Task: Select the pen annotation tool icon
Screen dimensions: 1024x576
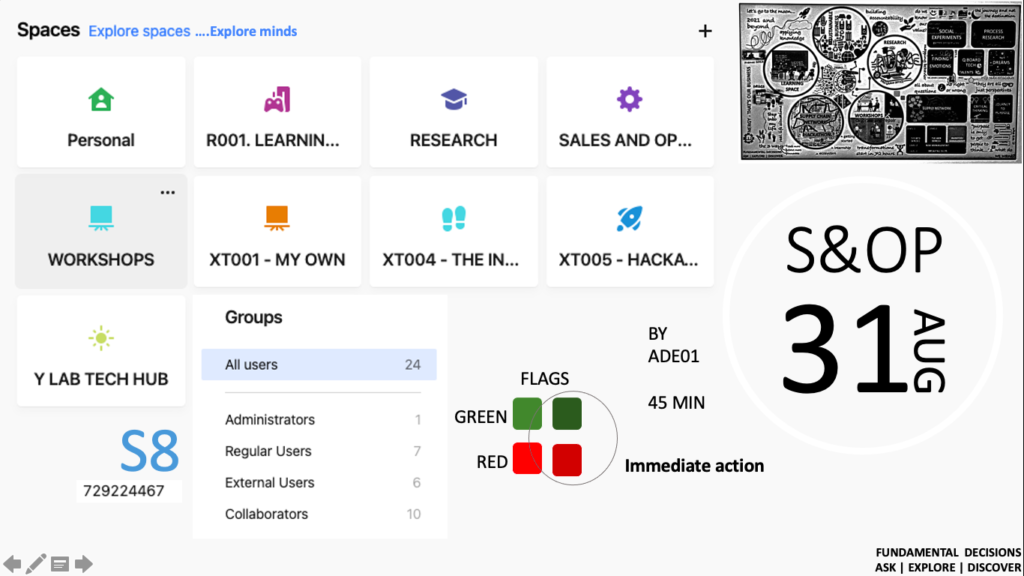Action: [x=36, y=564]
